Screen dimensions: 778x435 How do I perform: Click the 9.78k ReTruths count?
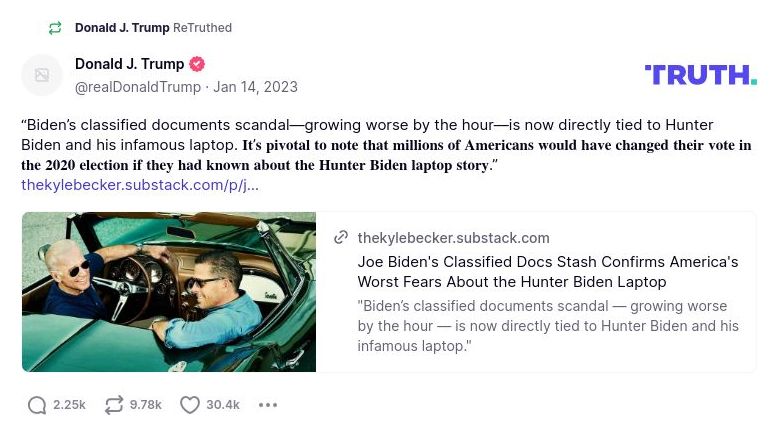146,405
